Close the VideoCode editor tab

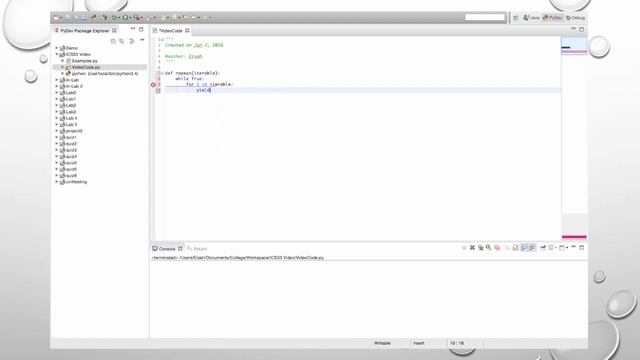point(187,31)
